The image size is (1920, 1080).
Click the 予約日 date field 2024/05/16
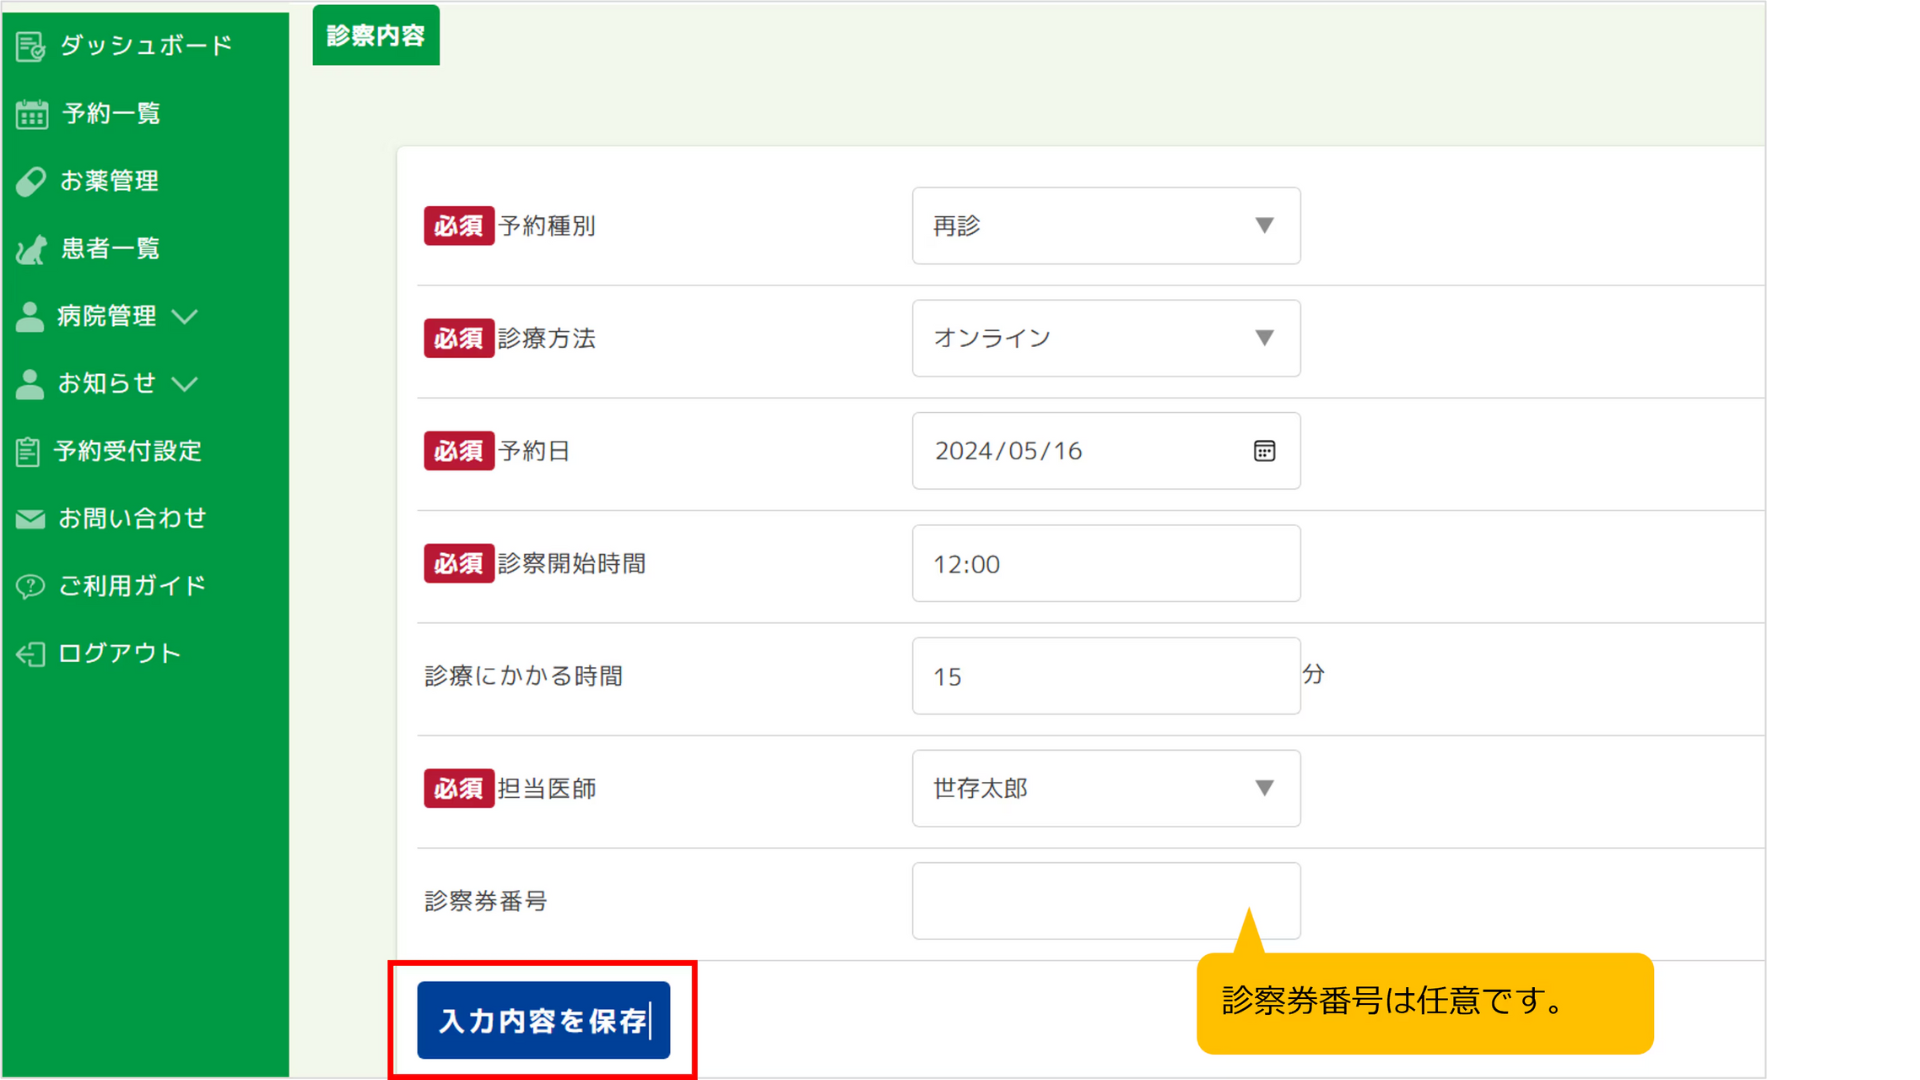point(1106,451)
